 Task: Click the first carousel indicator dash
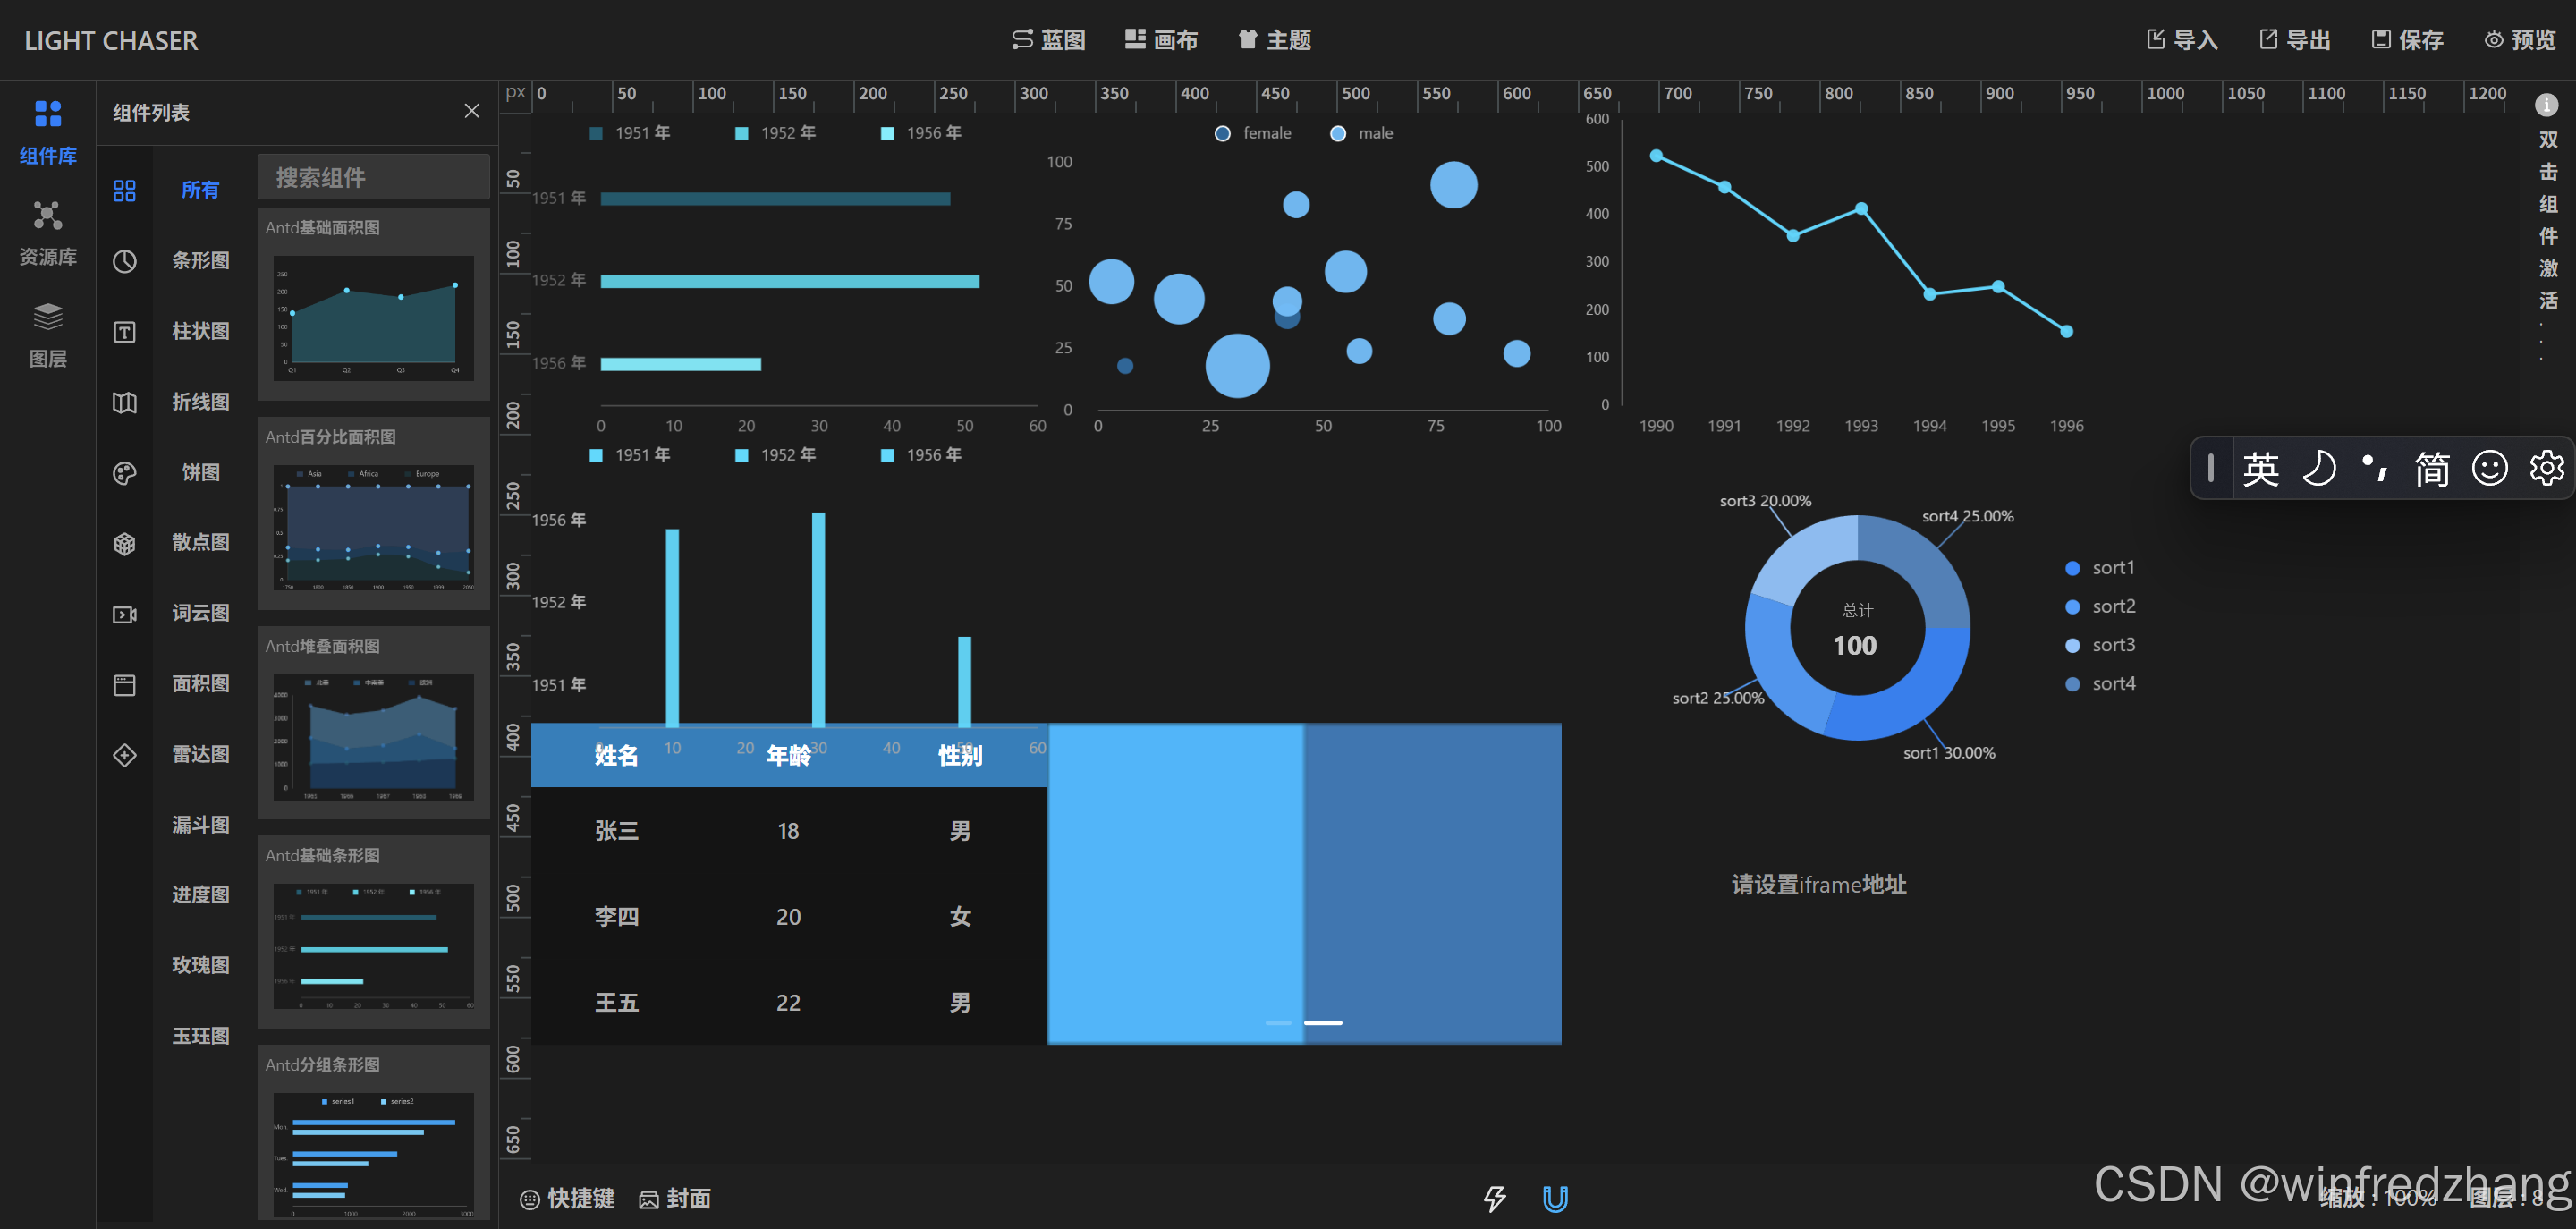1278,1023
